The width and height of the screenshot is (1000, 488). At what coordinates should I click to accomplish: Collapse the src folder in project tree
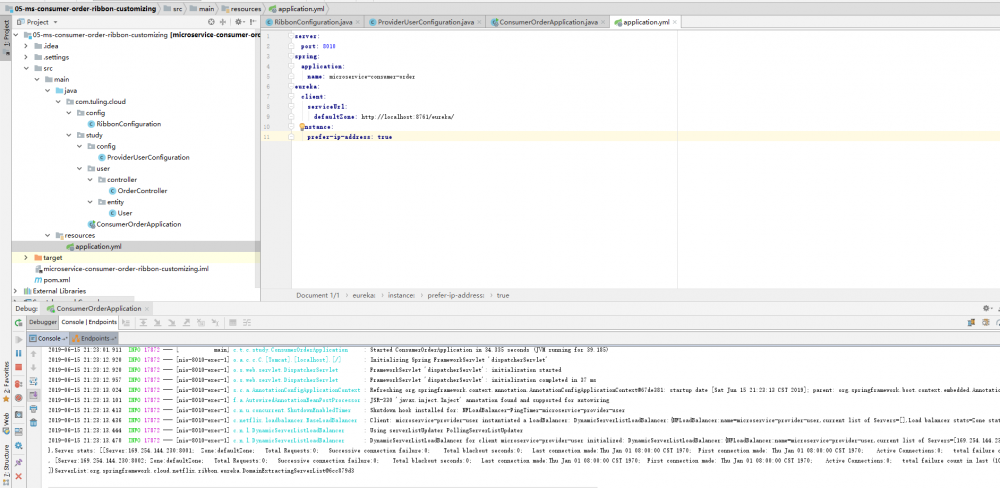[25, 68]
